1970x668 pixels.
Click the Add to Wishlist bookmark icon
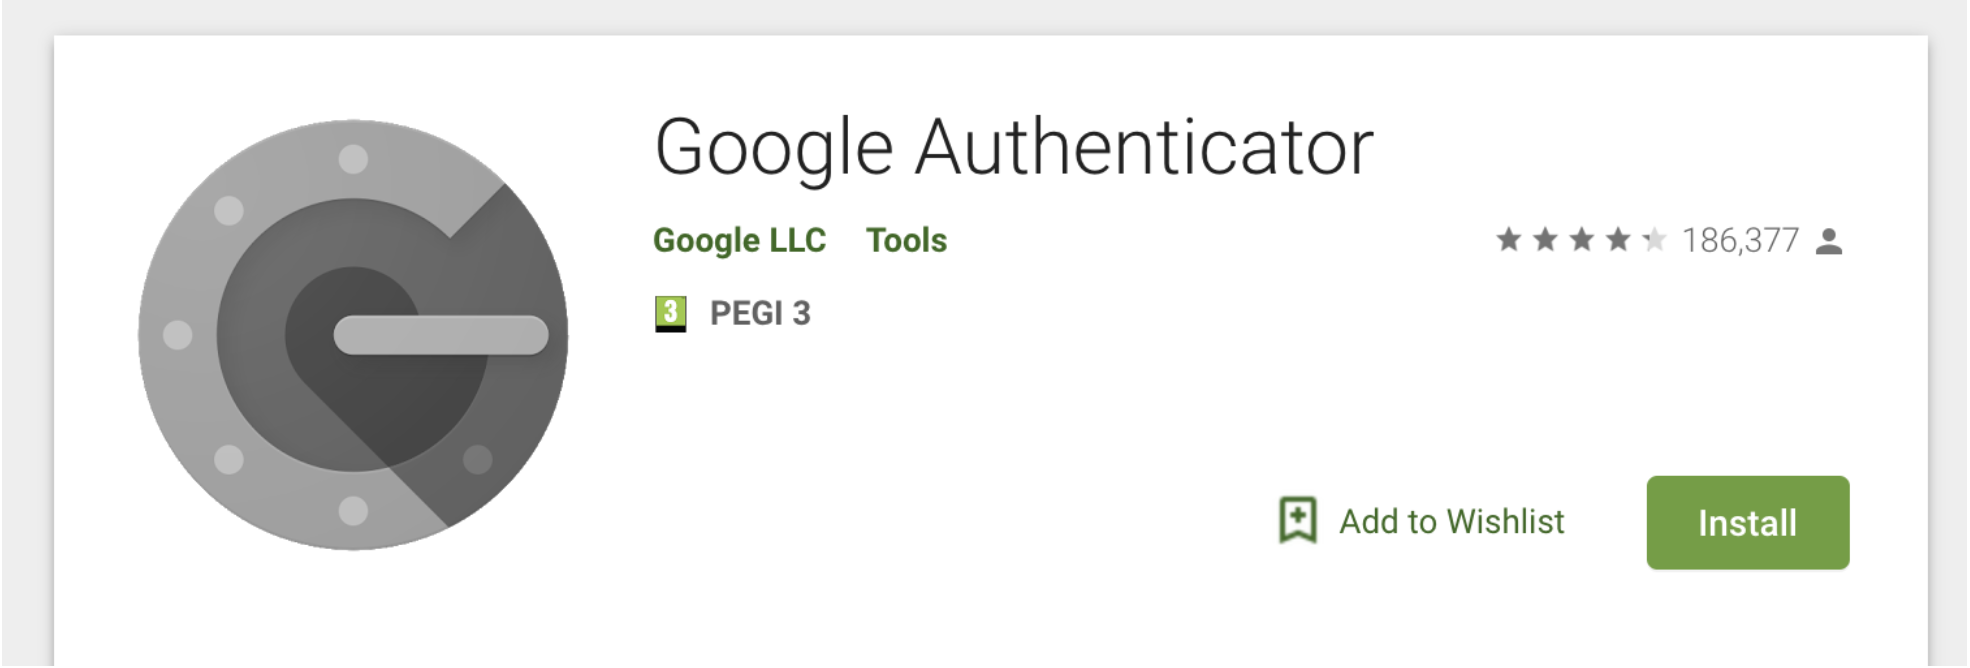click(x=1298, y=521)
